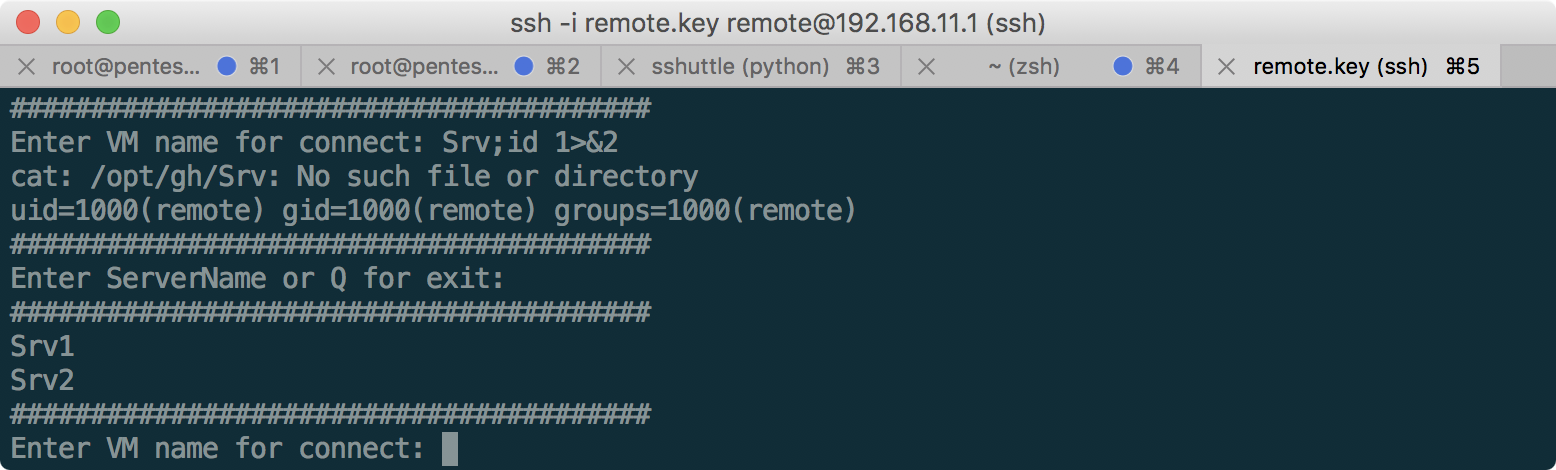
Task: Select the ~ (zsh) tab
Action: click(x=1023, y=67)
